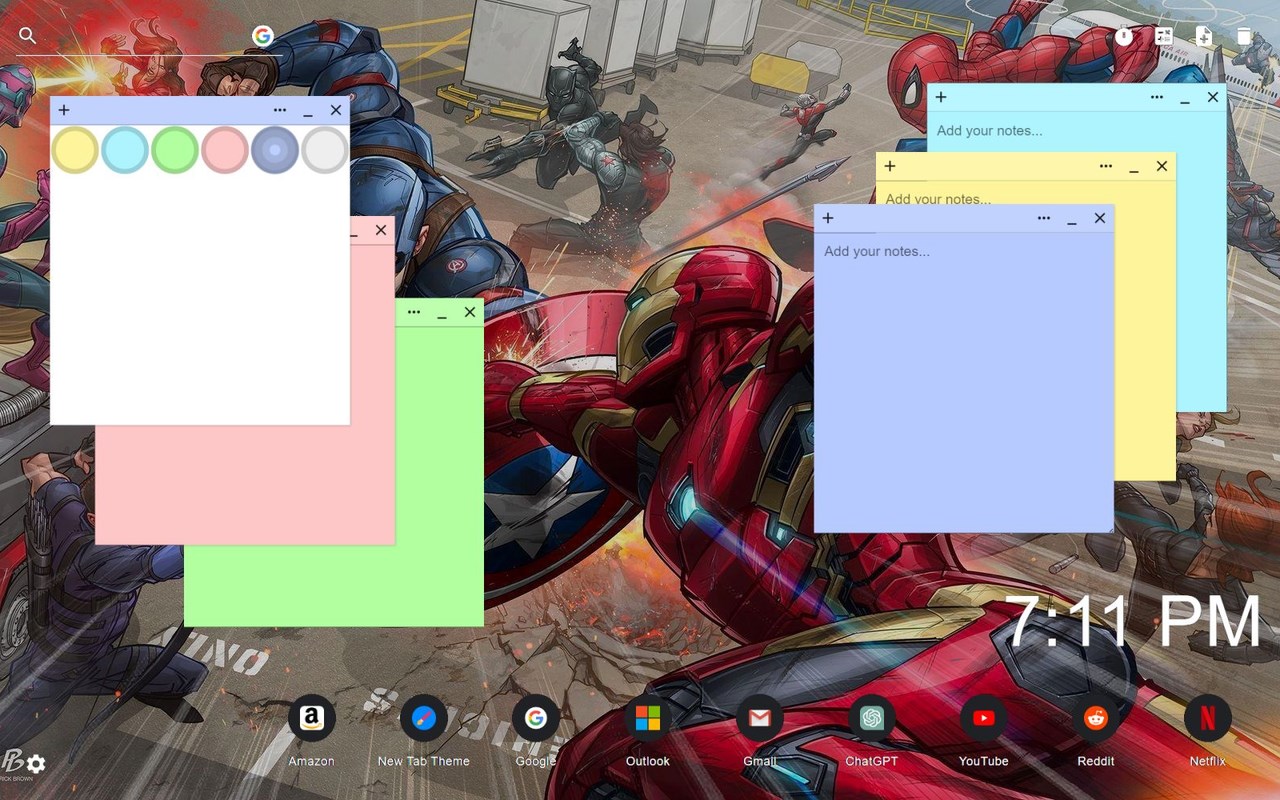
Task: Open settings gear icon
Action: click(x=36, y=764)
